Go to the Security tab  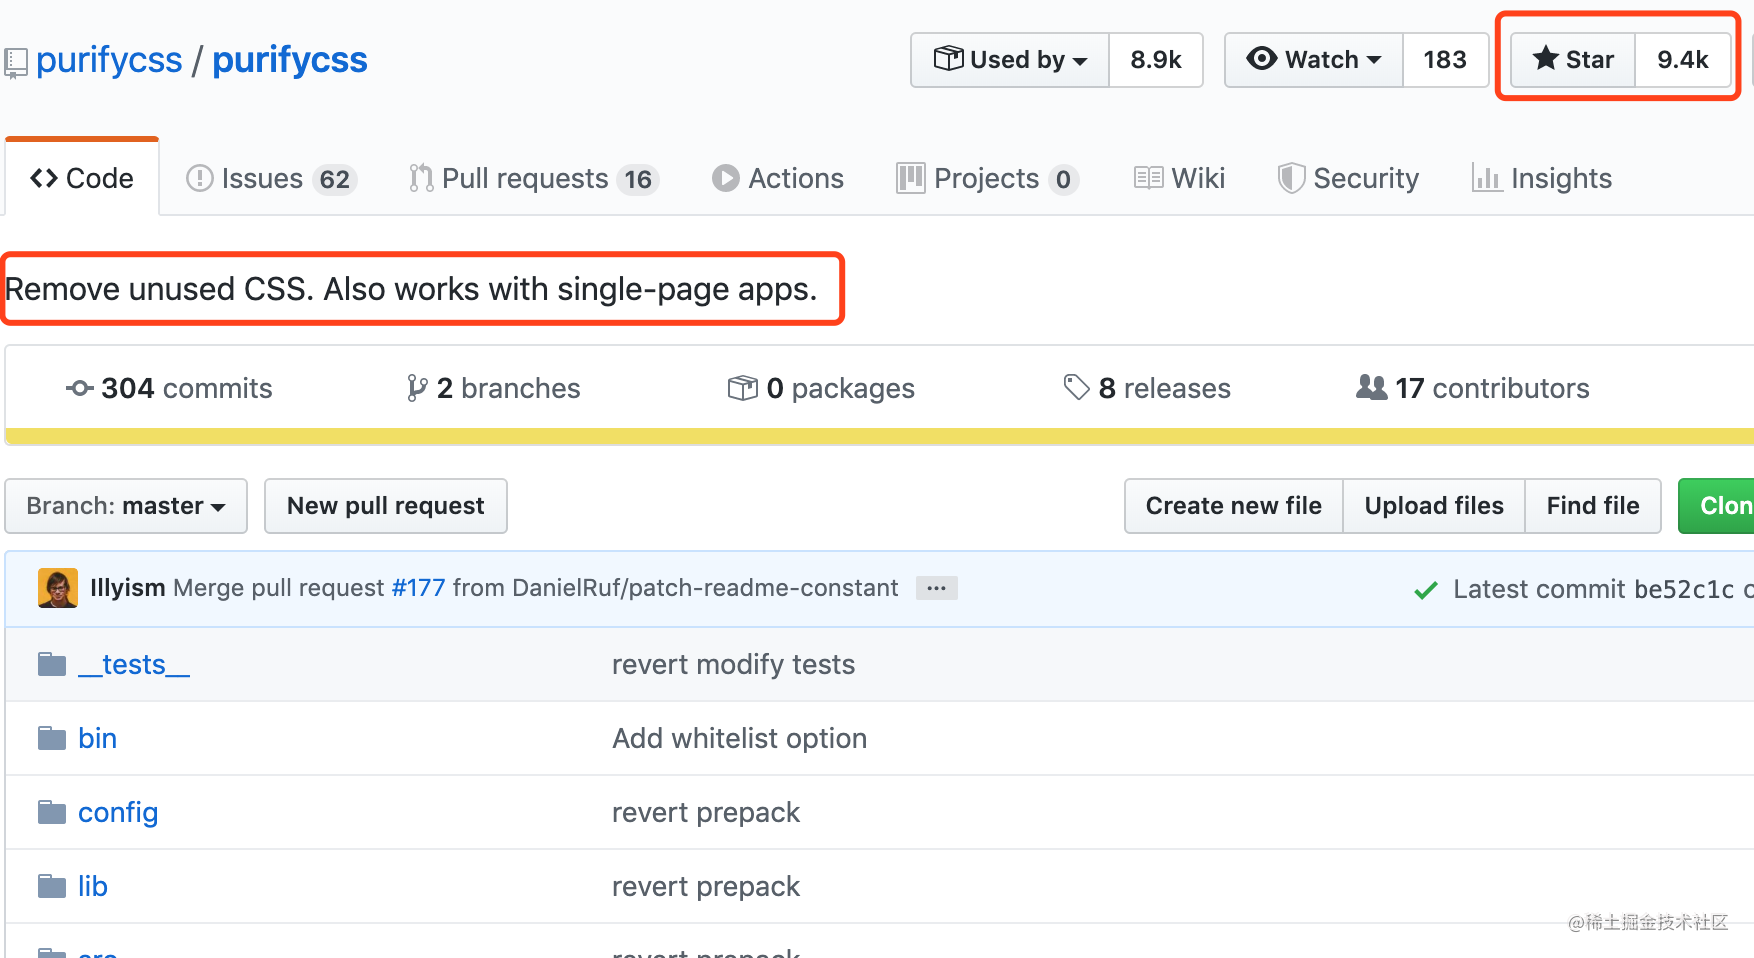click(x=1348, y=179)
